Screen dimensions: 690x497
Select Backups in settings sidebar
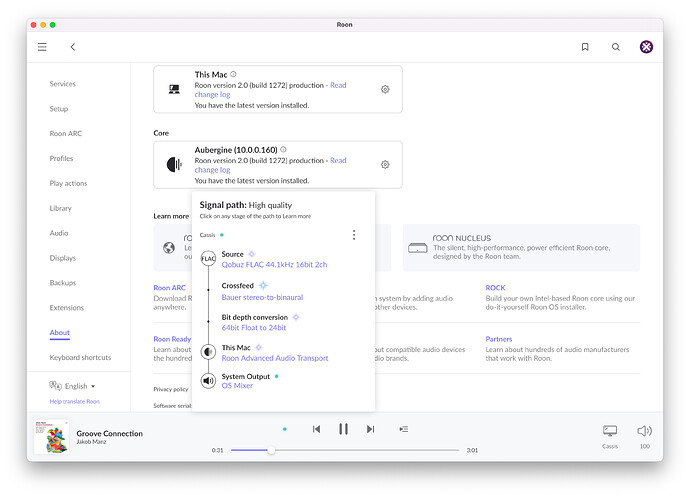[x=62, y=283]
